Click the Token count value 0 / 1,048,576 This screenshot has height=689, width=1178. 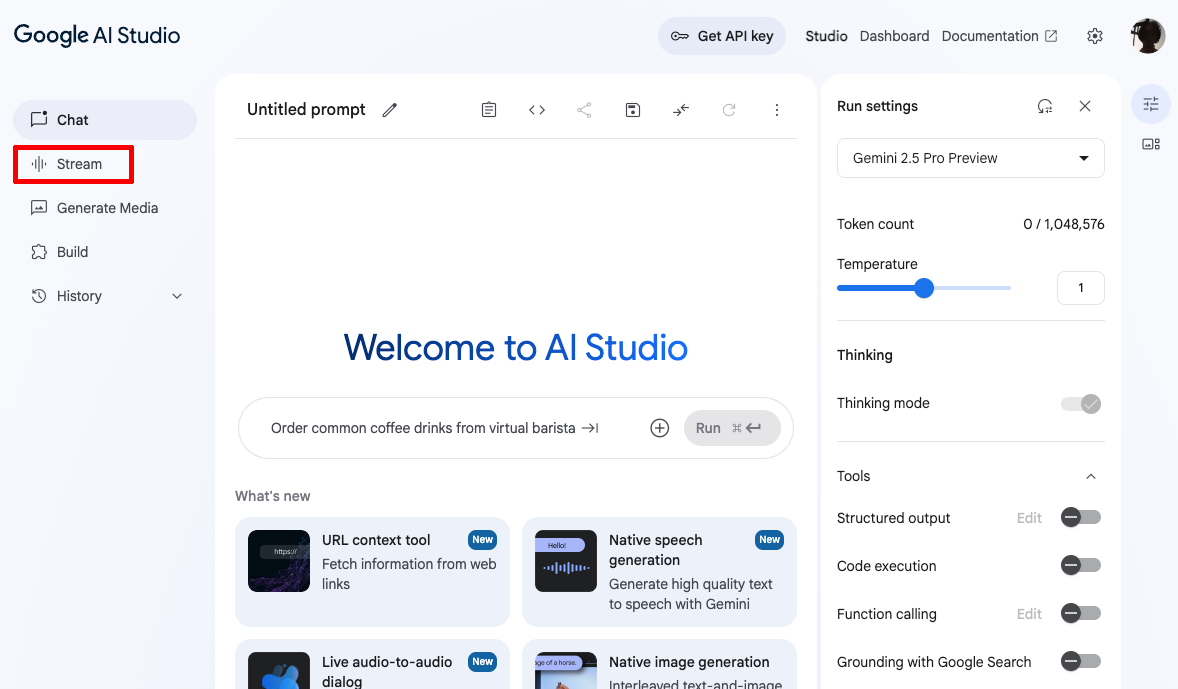click(x=1063, y=224)
